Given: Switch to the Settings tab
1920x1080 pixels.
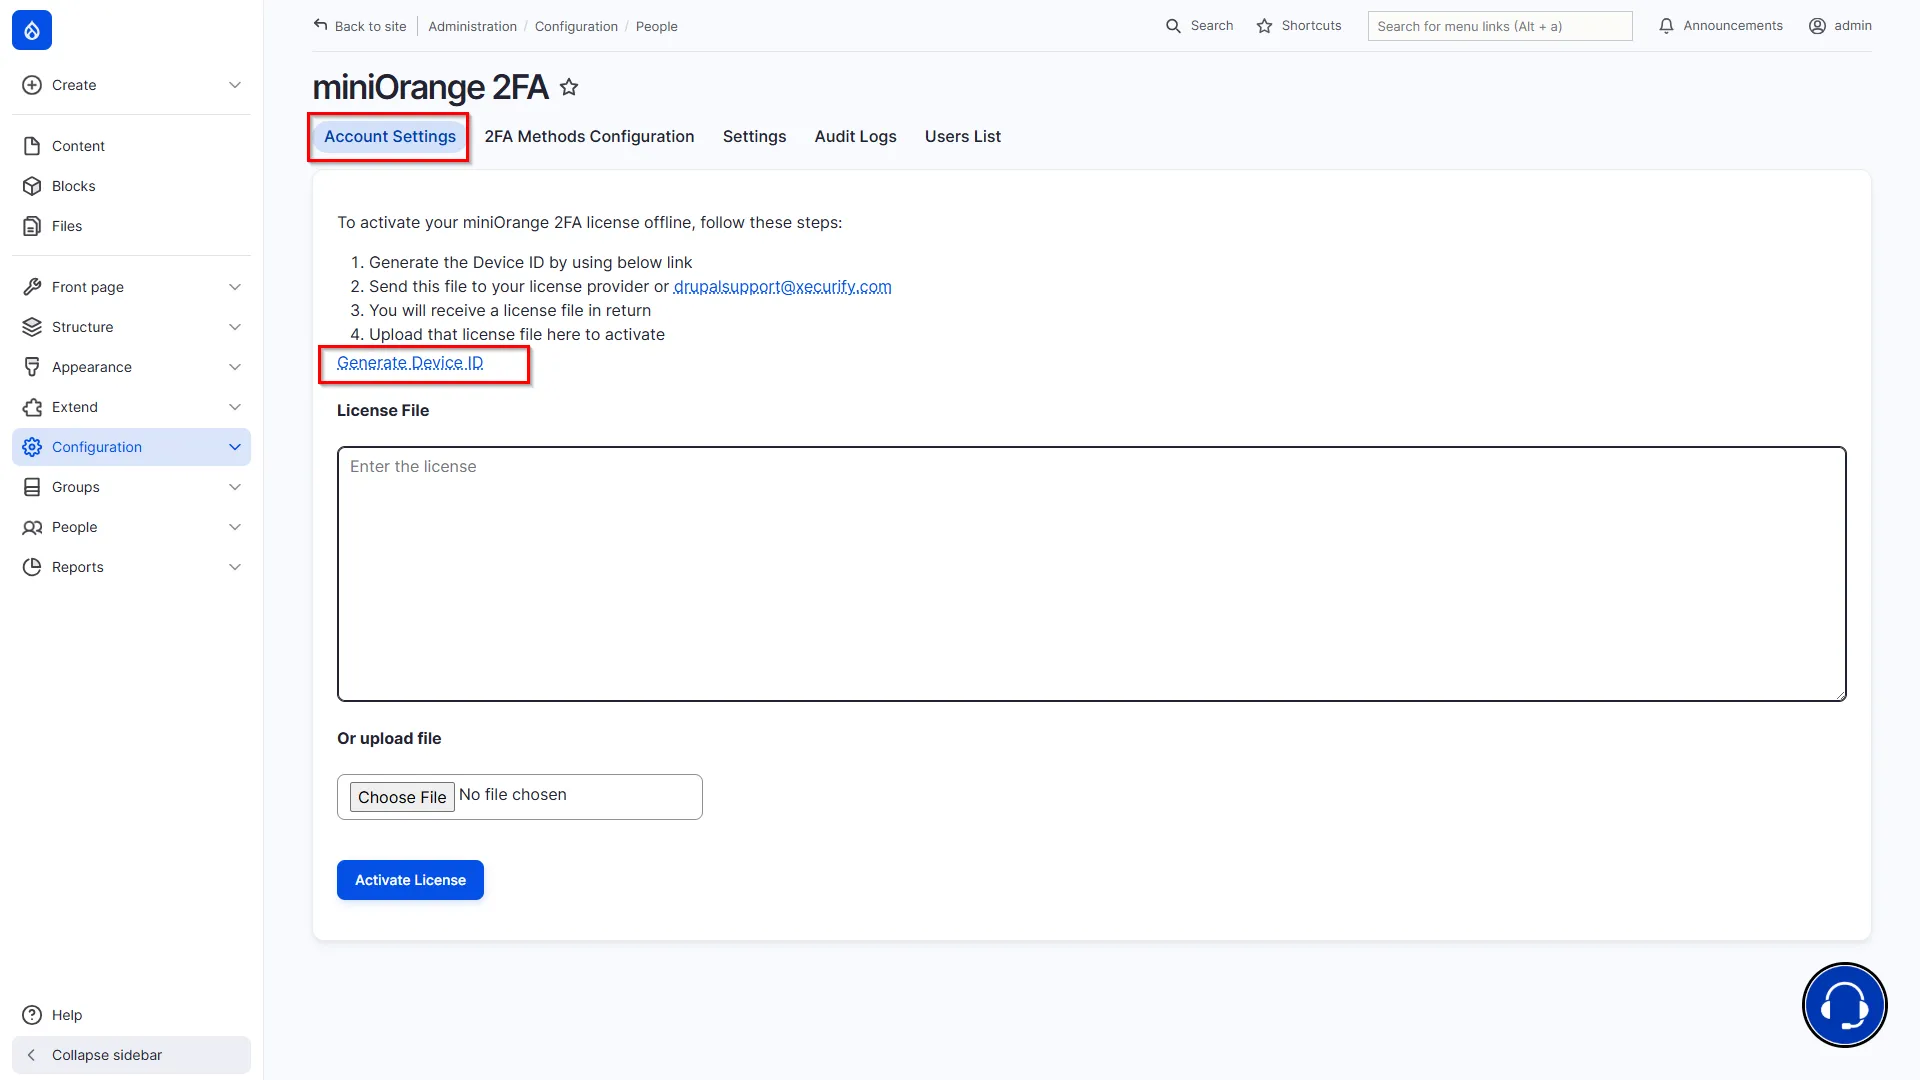Looking at the screenshot, I should pyautogui.click(x=754, y=137).
